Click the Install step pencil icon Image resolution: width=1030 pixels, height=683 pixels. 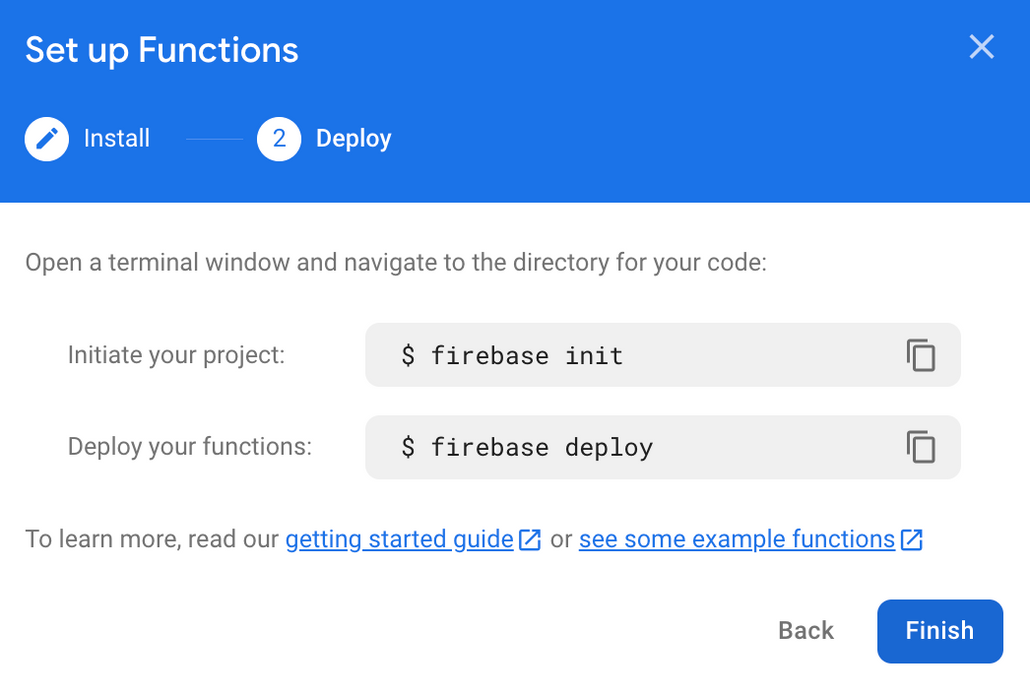[47, 139]
